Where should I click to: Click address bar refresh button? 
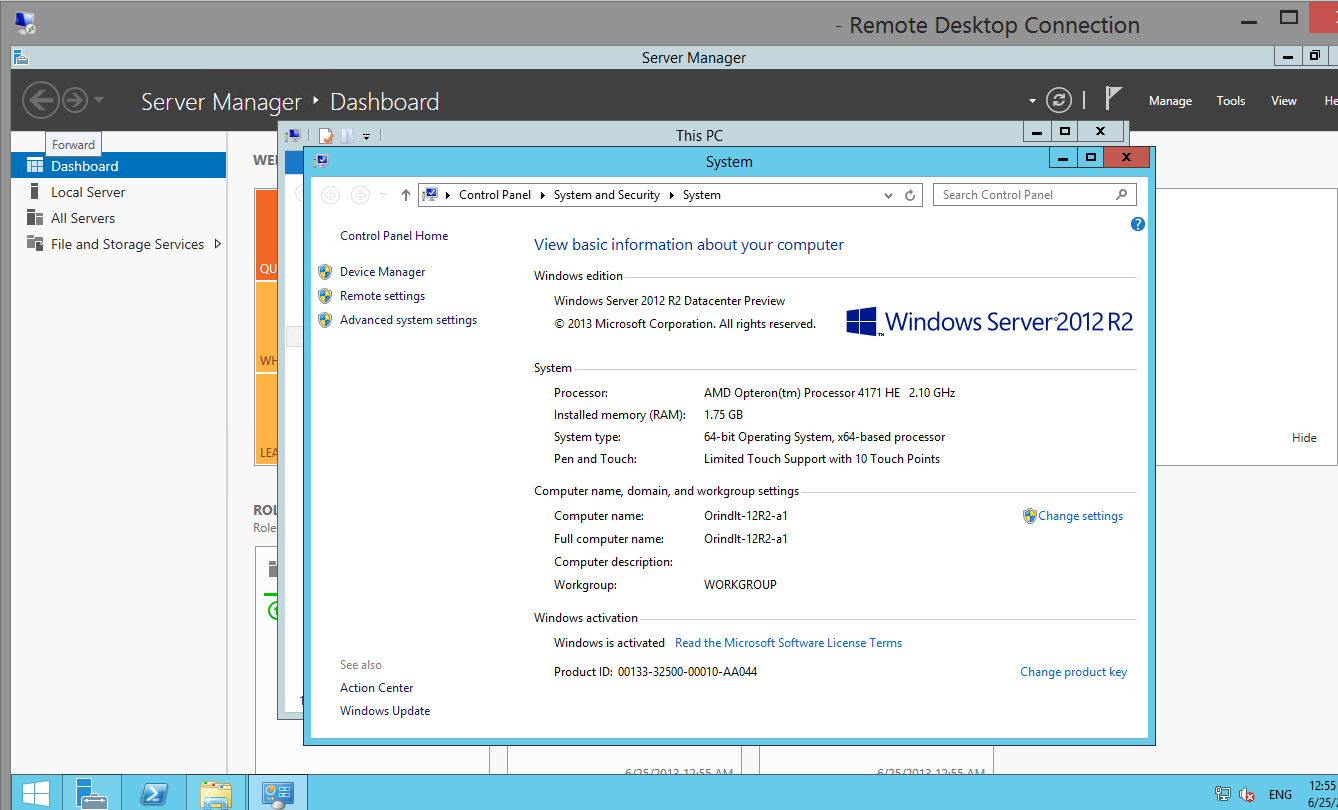pyautogui.click(x=910, y=195)
